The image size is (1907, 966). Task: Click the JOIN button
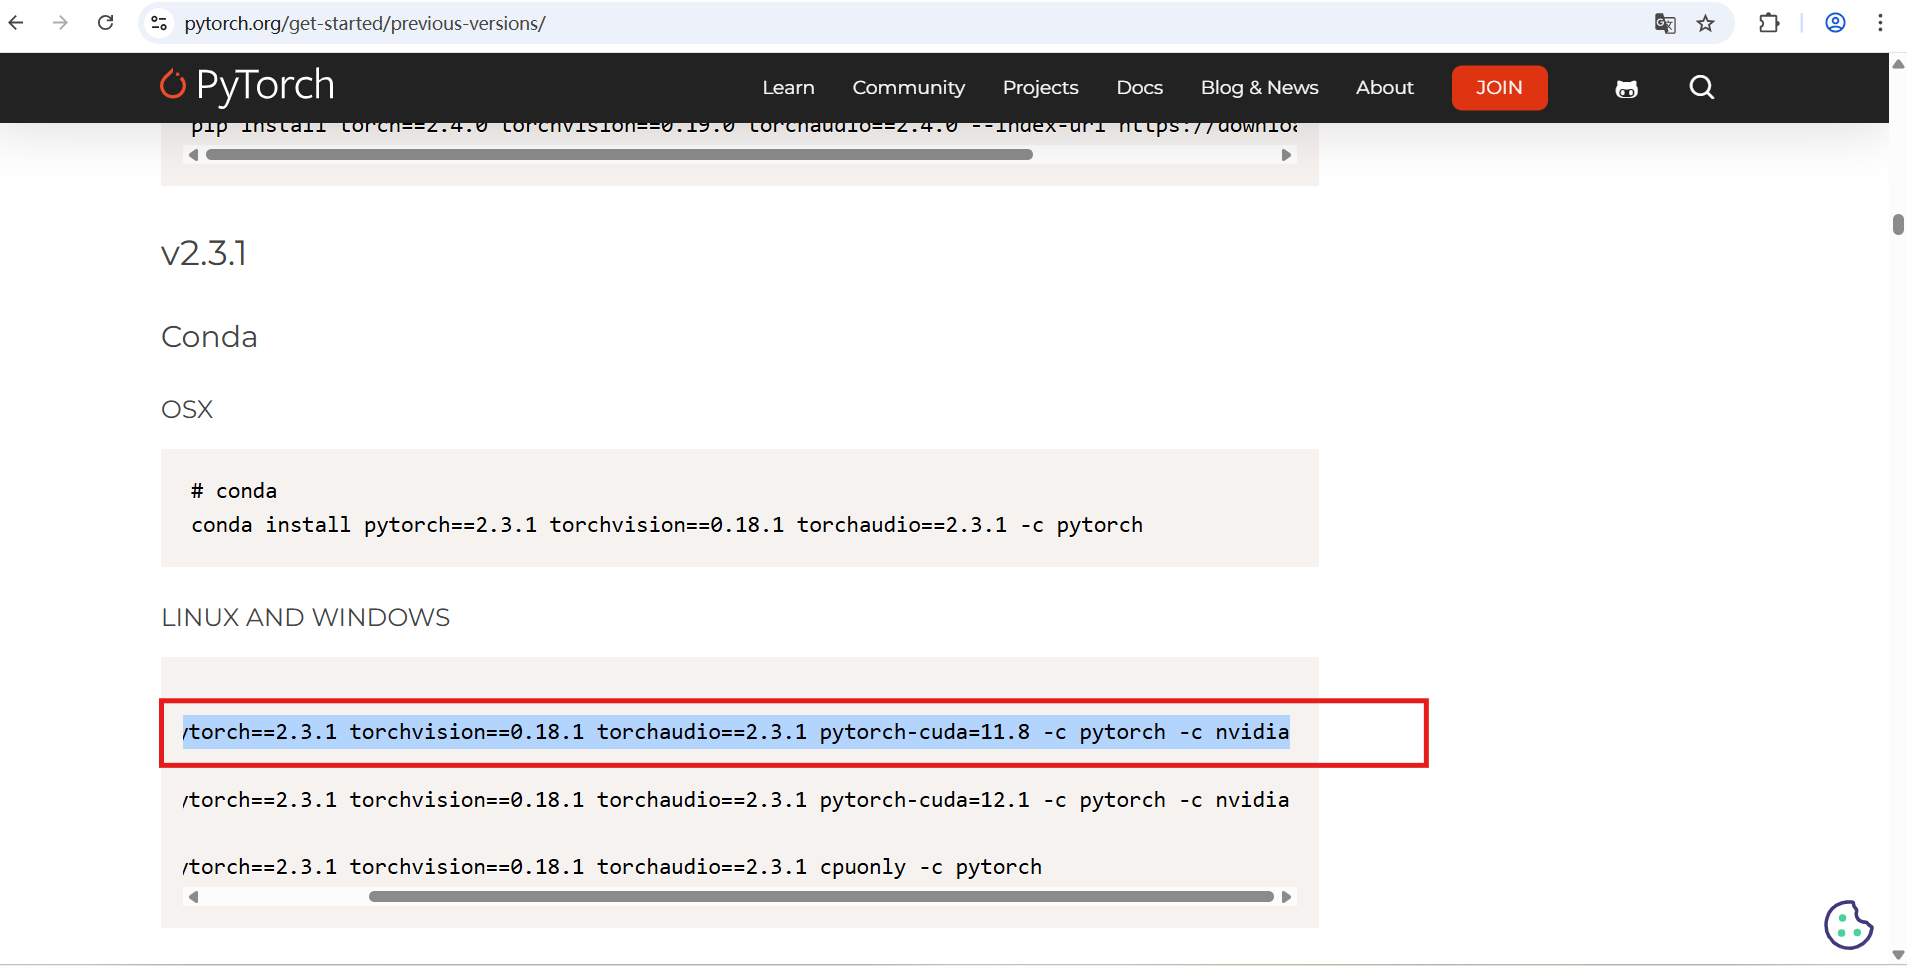[x=1500, y=88]
